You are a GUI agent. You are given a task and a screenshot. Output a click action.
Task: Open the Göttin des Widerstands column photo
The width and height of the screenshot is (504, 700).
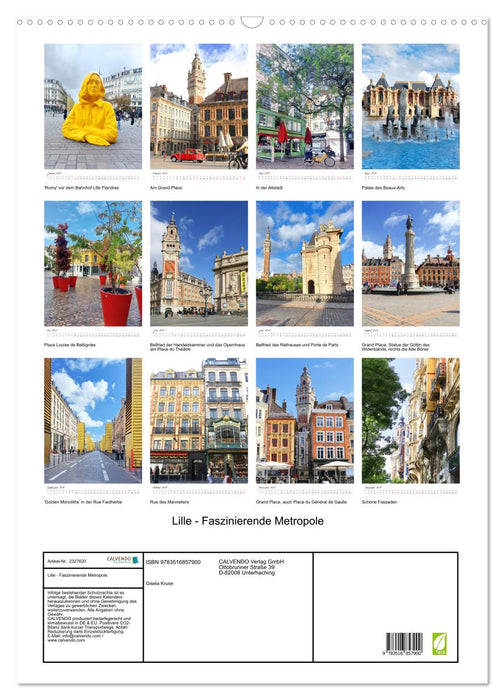411,263
